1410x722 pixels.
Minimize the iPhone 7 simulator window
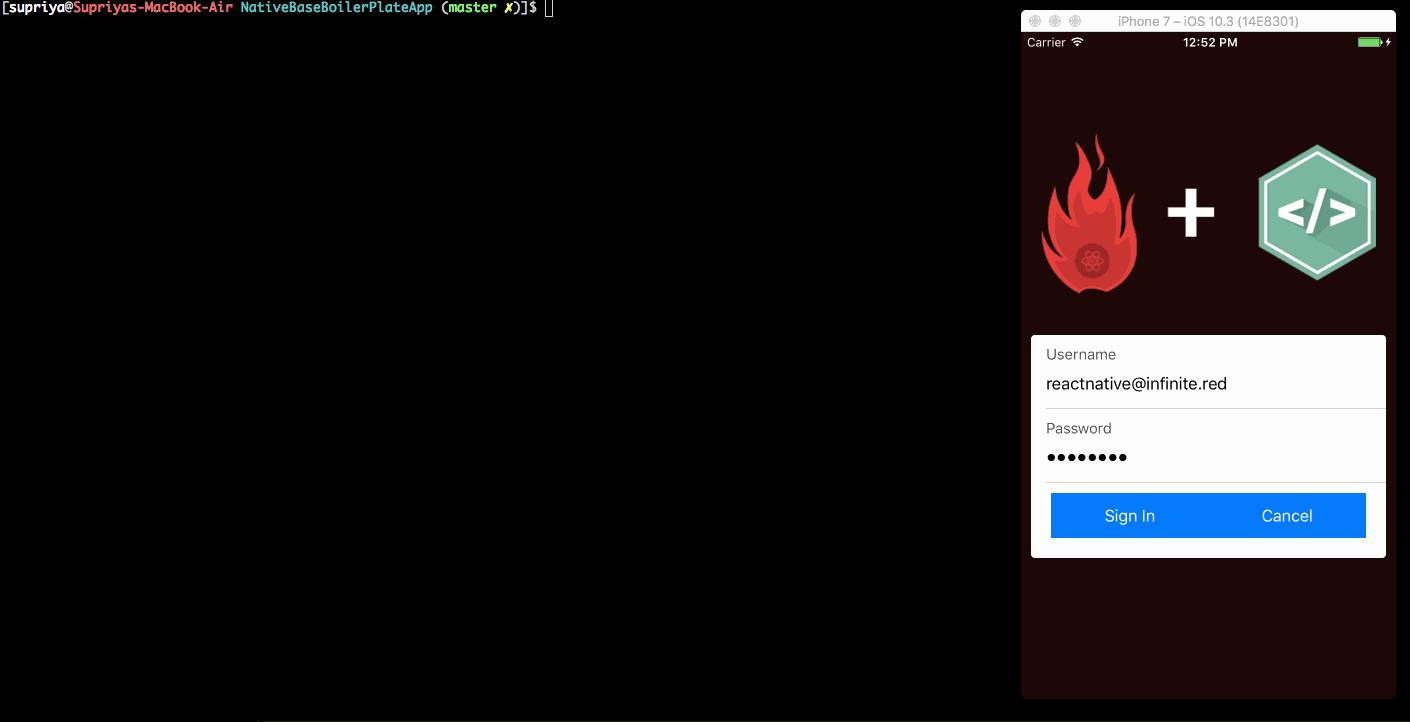(1055, 21)
